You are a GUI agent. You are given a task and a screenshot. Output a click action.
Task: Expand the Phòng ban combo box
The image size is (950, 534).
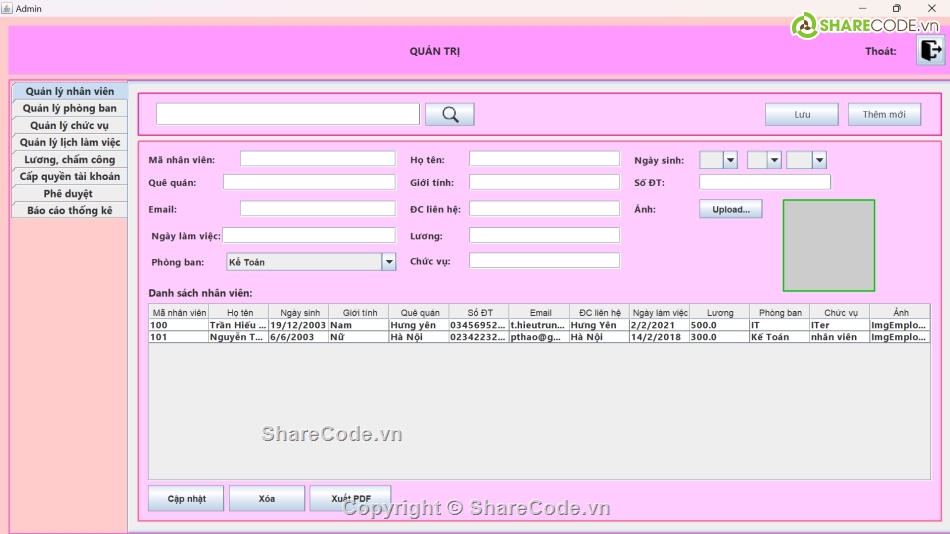pyautogui.click(x=389, y=262)
